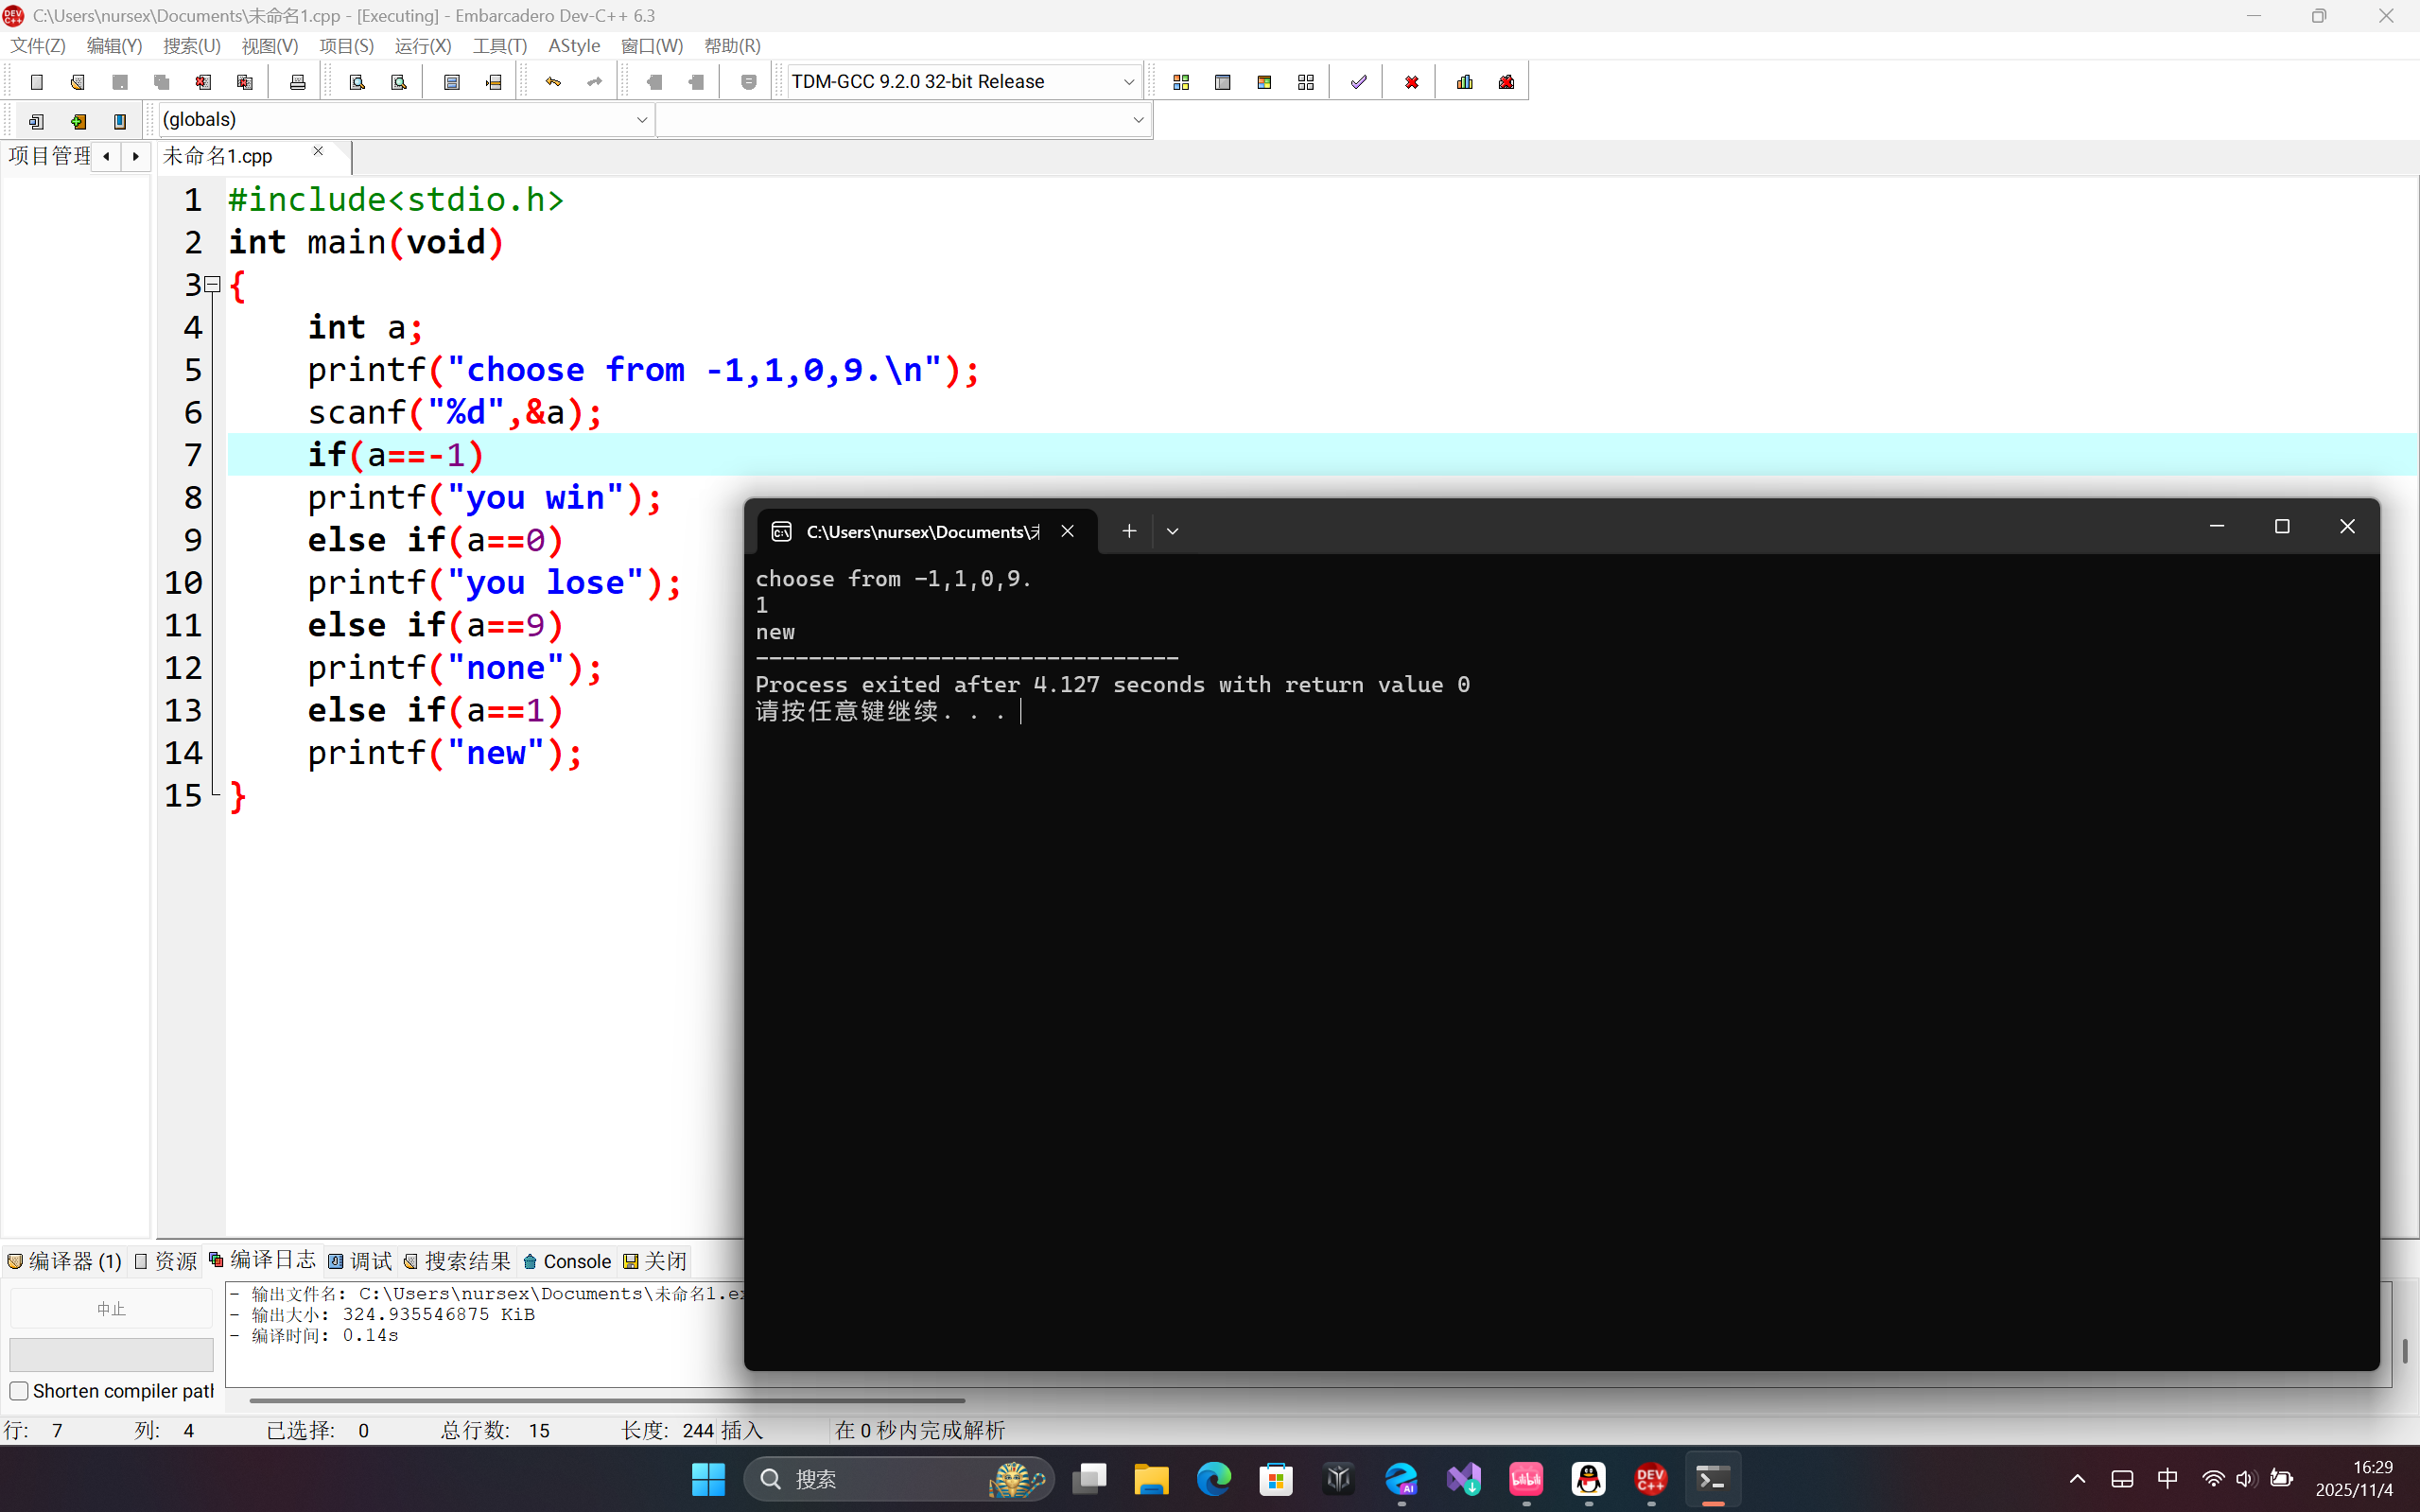Image resolution: width=2420 pixels, height=1512 pixels.
Task: Open the TDM-GCC compiler selection dropdown
Action: point(1128,82)
